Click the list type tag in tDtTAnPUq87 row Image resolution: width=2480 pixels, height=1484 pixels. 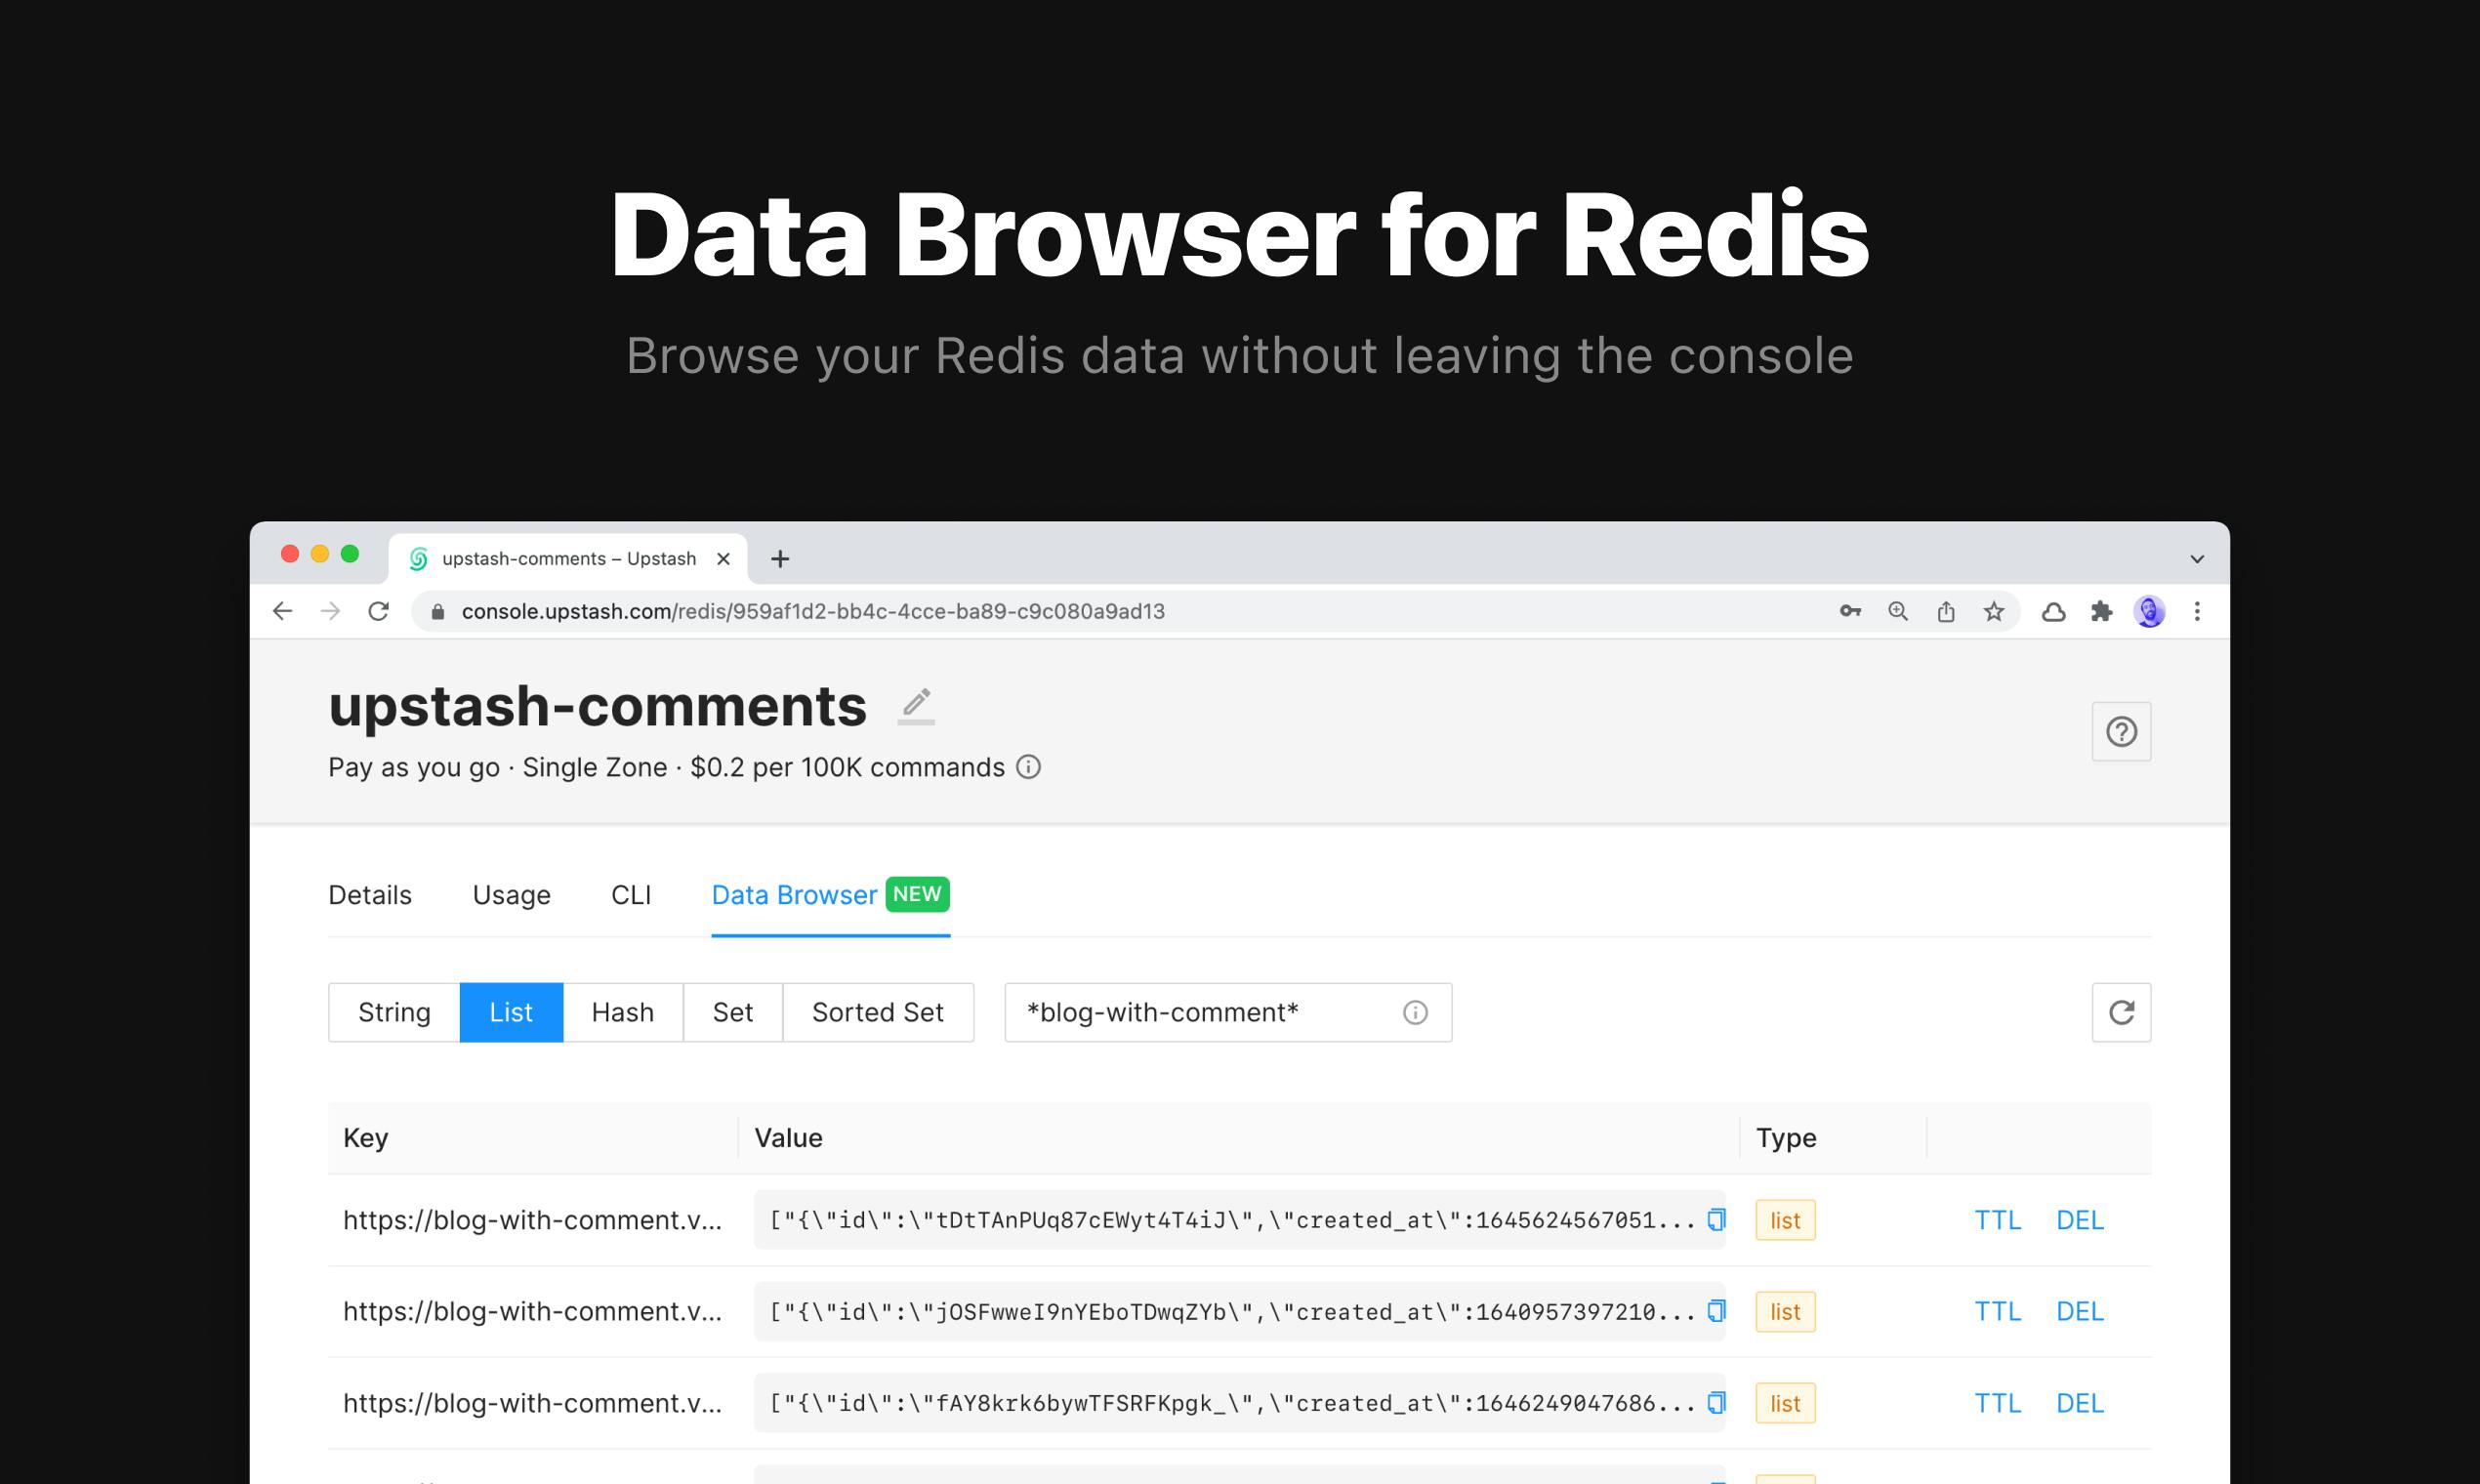tap(1785, 1220)
